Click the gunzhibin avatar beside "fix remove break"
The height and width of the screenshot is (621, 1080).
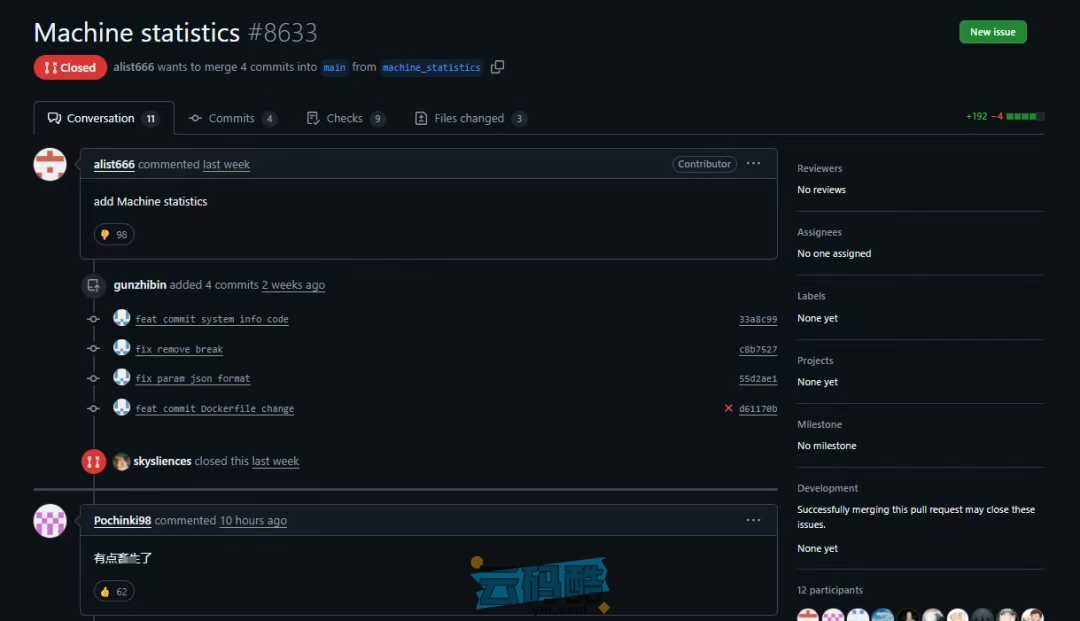121,348
